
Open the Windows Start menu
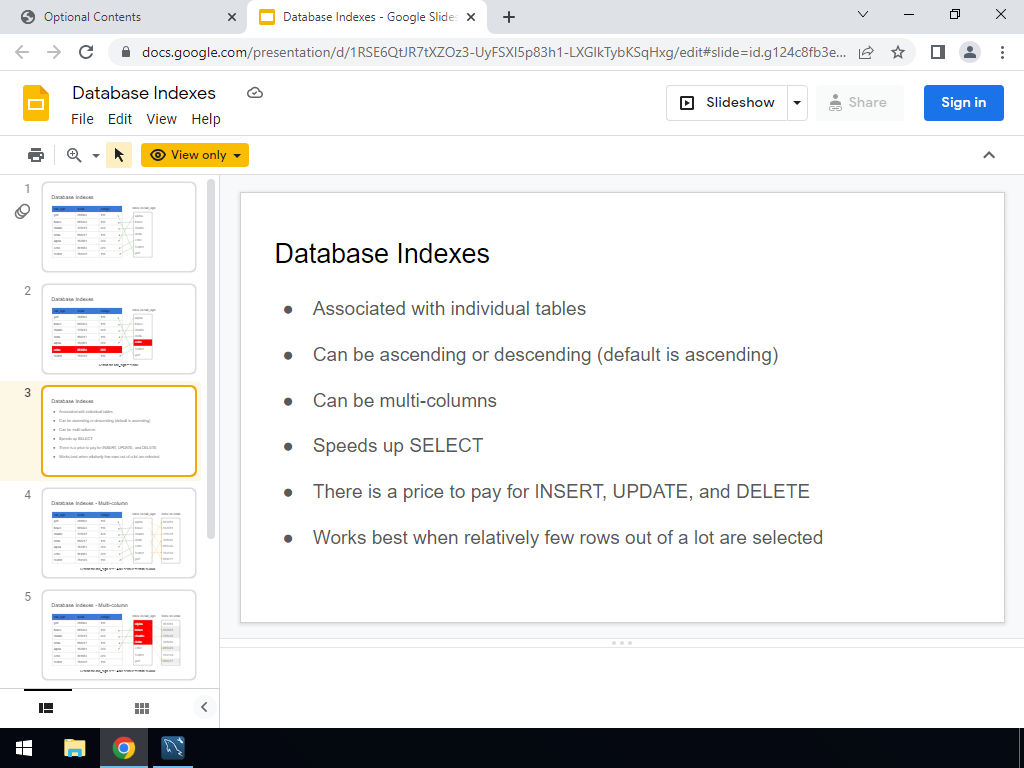click(24, 748)
